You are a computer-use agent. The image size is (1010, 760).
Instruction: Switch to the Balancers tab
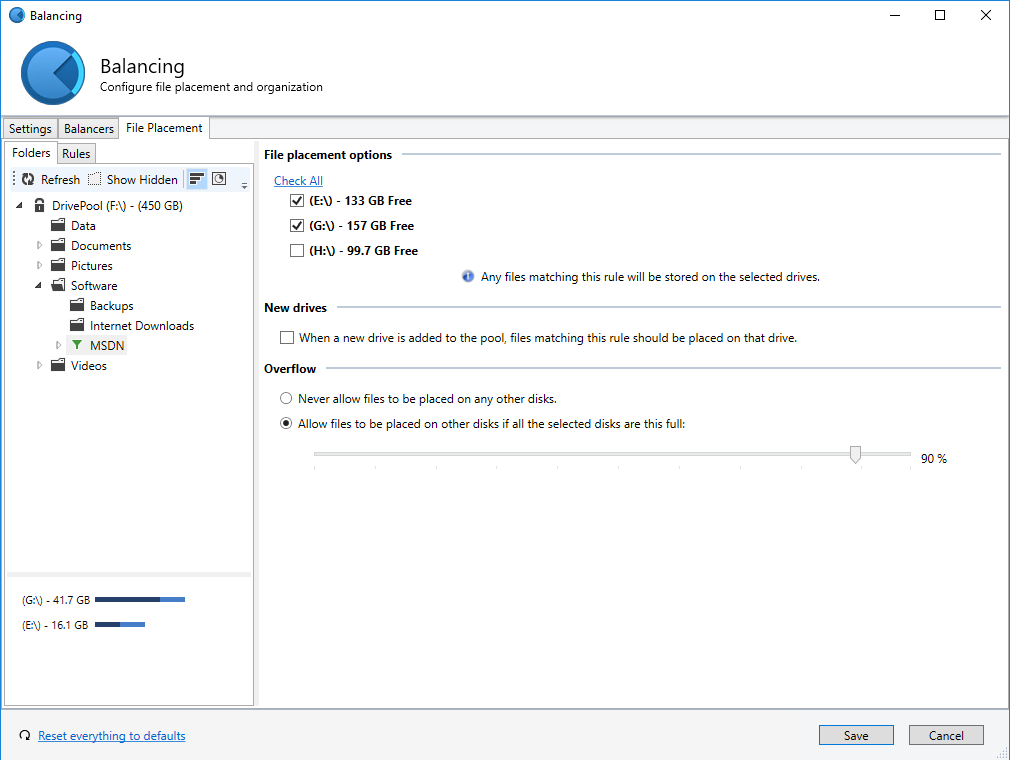(88, 129)
